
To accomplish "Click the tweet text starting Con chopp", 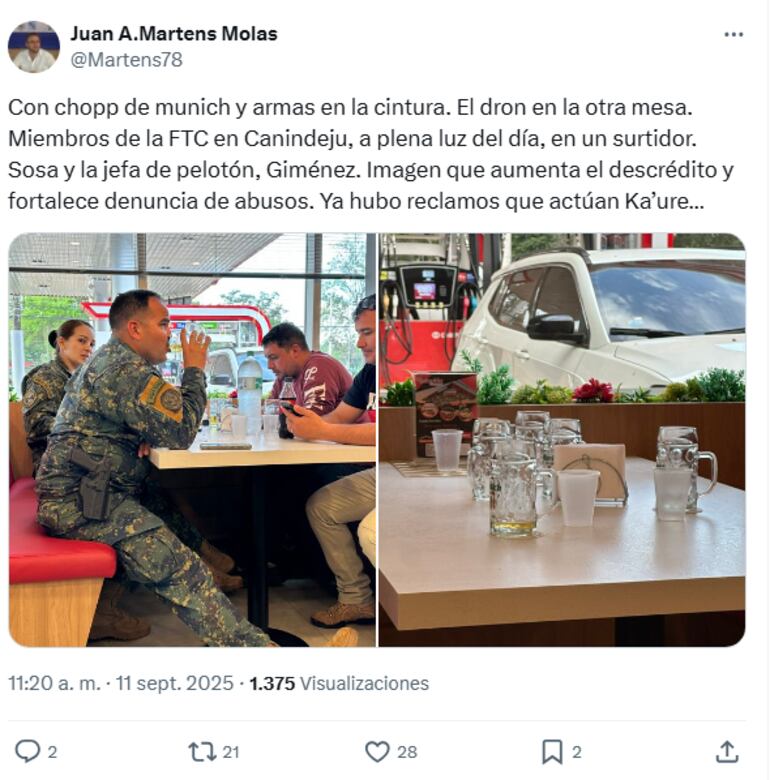I will click(x=371, y=154).
